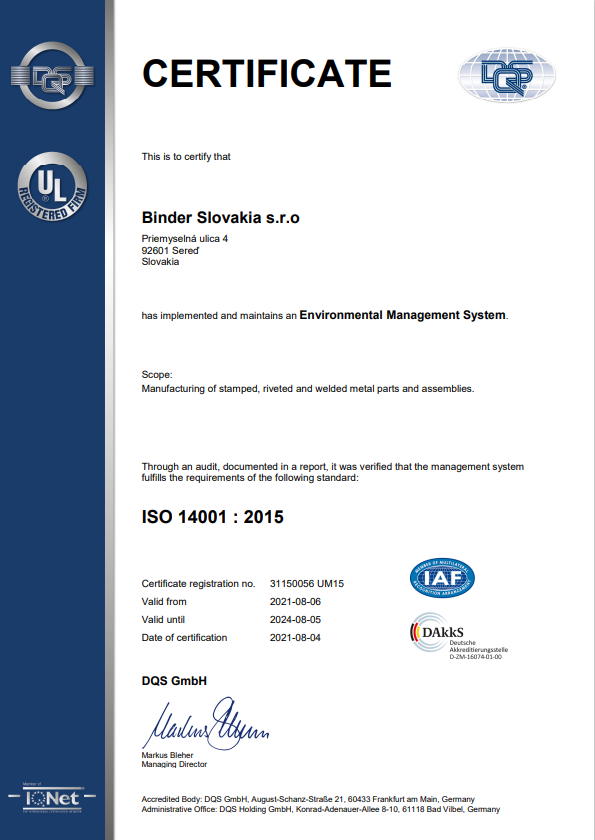595x840 pixels.
Task: Click the DQS logo in the blue sidebar
Action: [52, 76]
